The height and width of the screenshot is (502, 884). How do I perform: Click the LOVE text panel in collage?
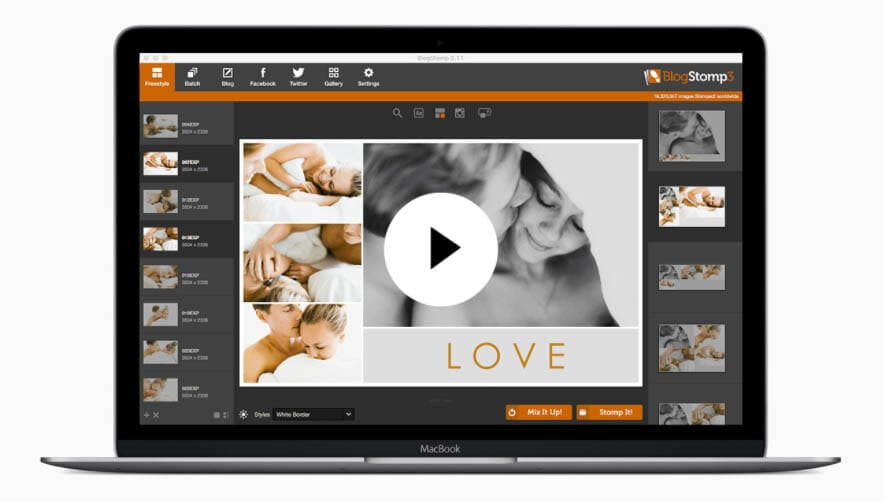pos(502,356)
